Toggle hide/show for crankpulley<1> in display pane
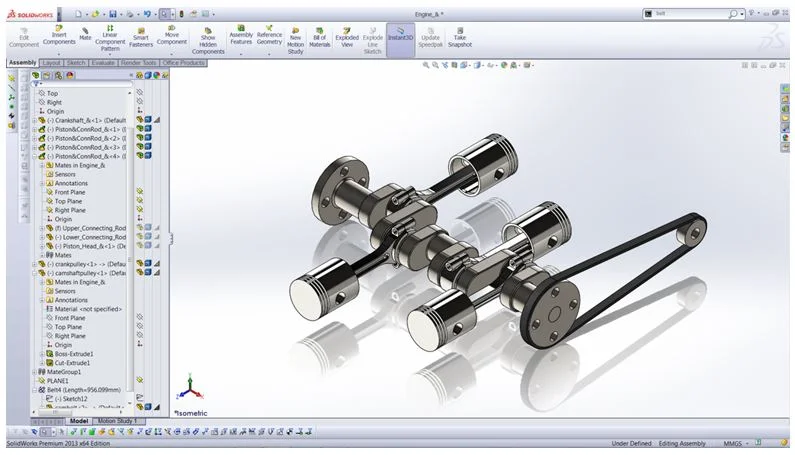Viewport: 795px width, 455px height. [139, 264]
